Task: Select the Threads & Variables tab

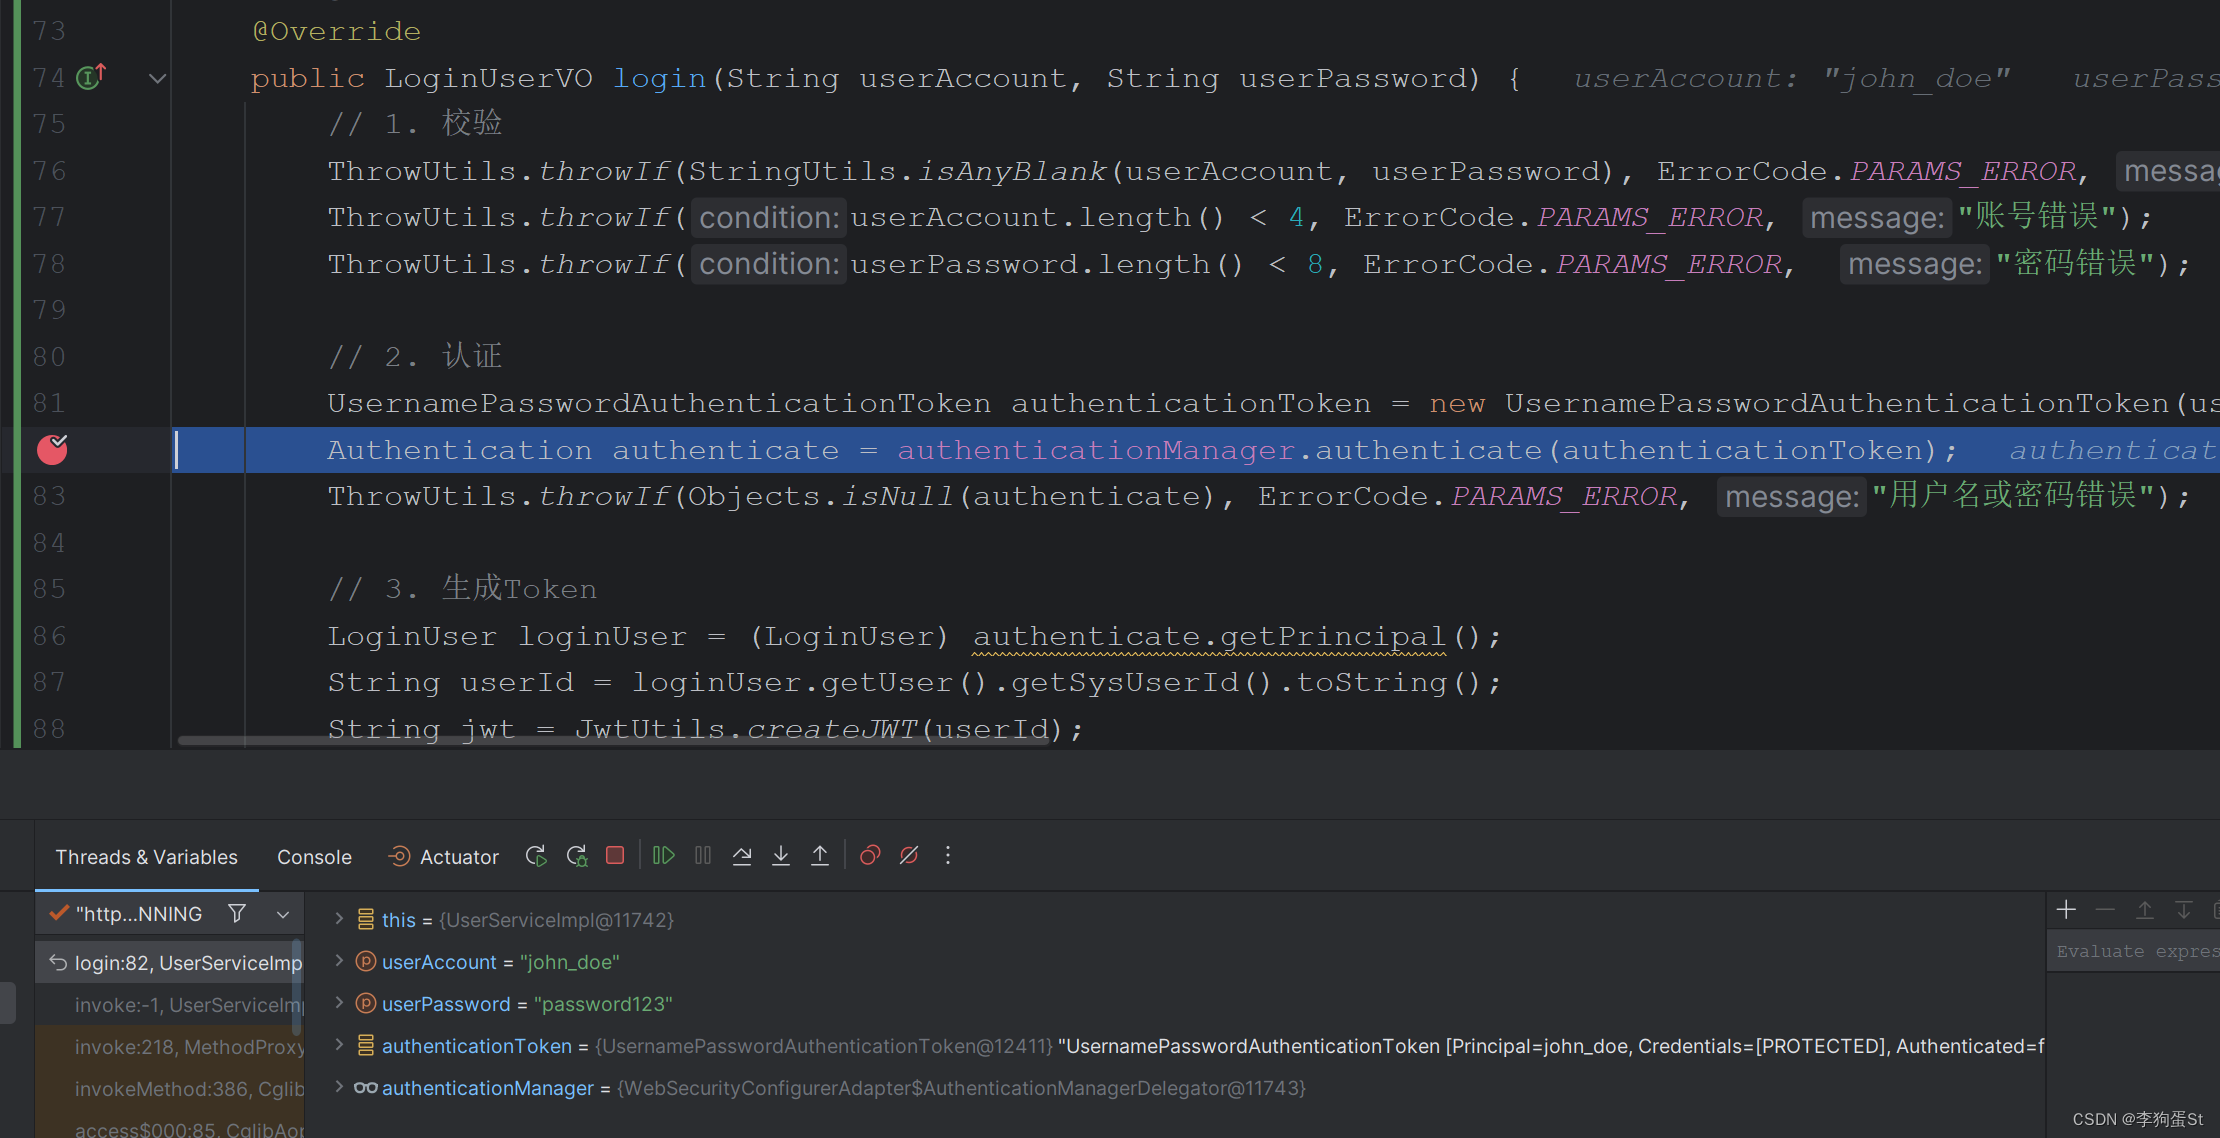Action: [147, 855]
